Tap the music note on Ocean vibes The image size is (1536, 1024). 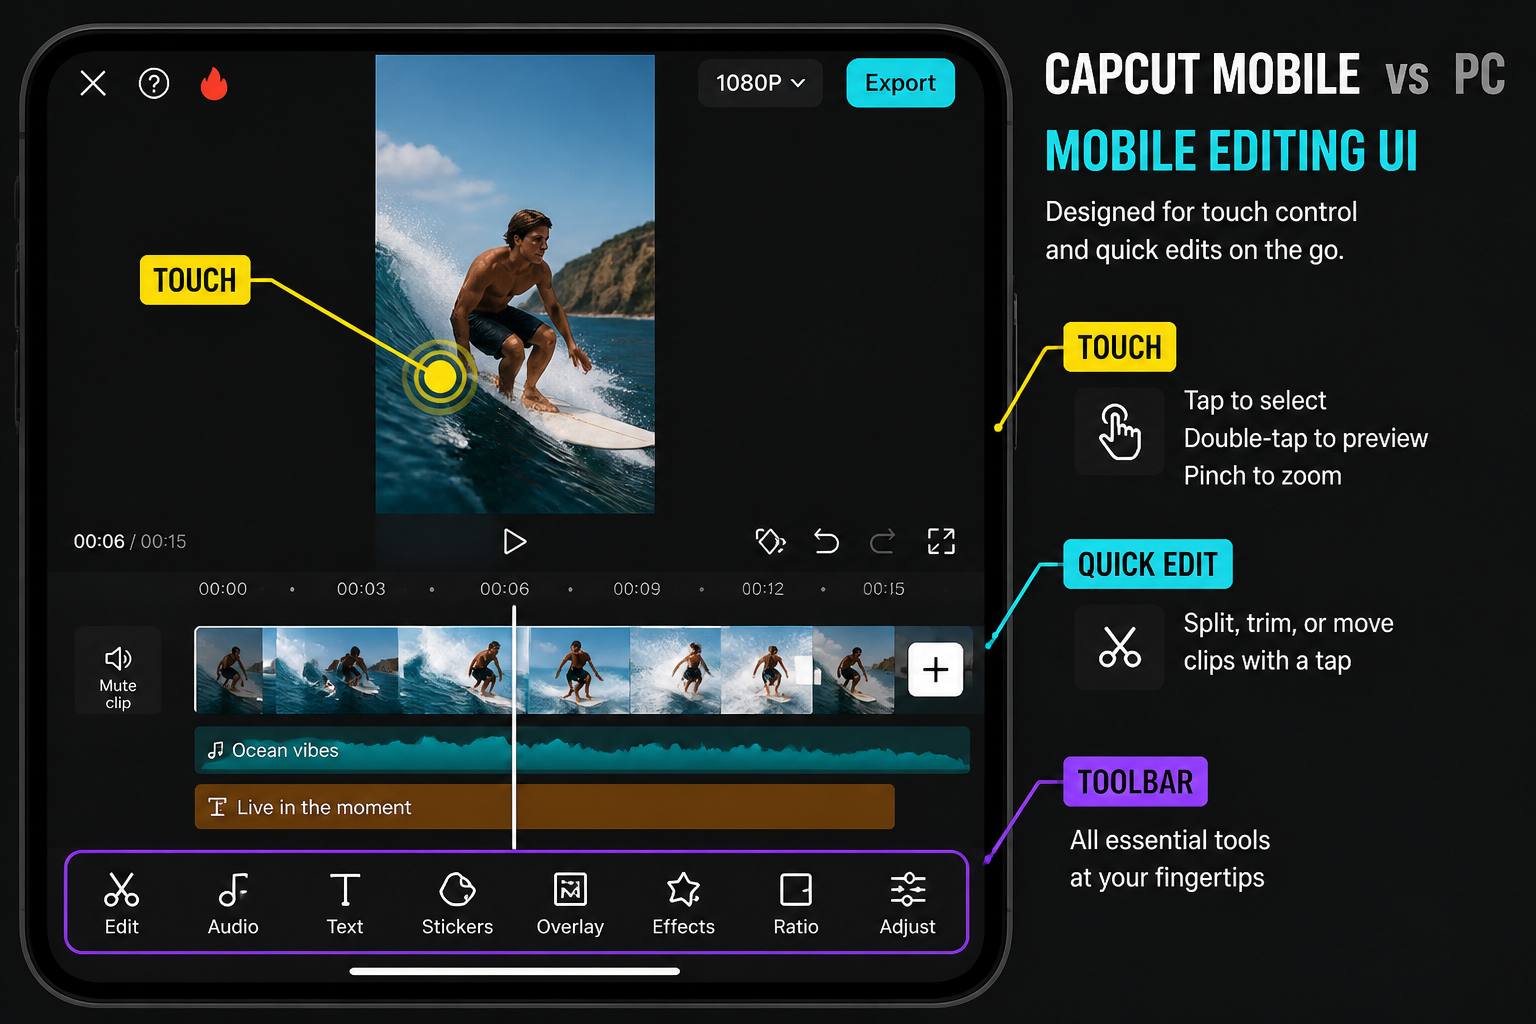click(215, 750)
